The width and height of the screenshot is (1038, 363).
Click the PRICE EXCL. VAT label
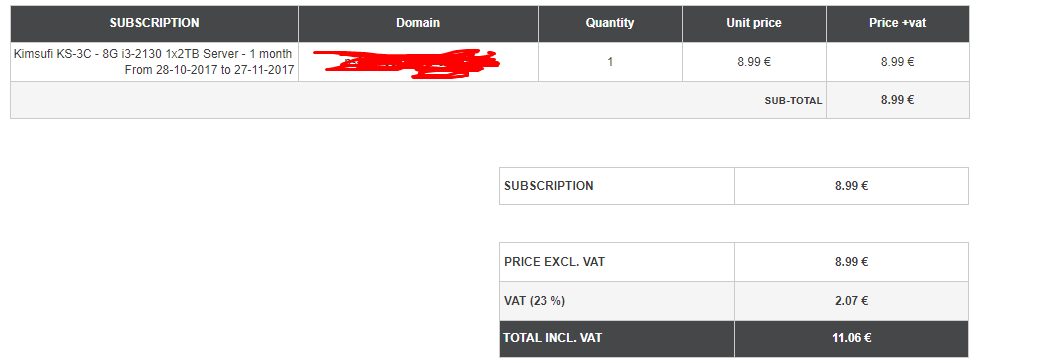[x=554, y=262]
